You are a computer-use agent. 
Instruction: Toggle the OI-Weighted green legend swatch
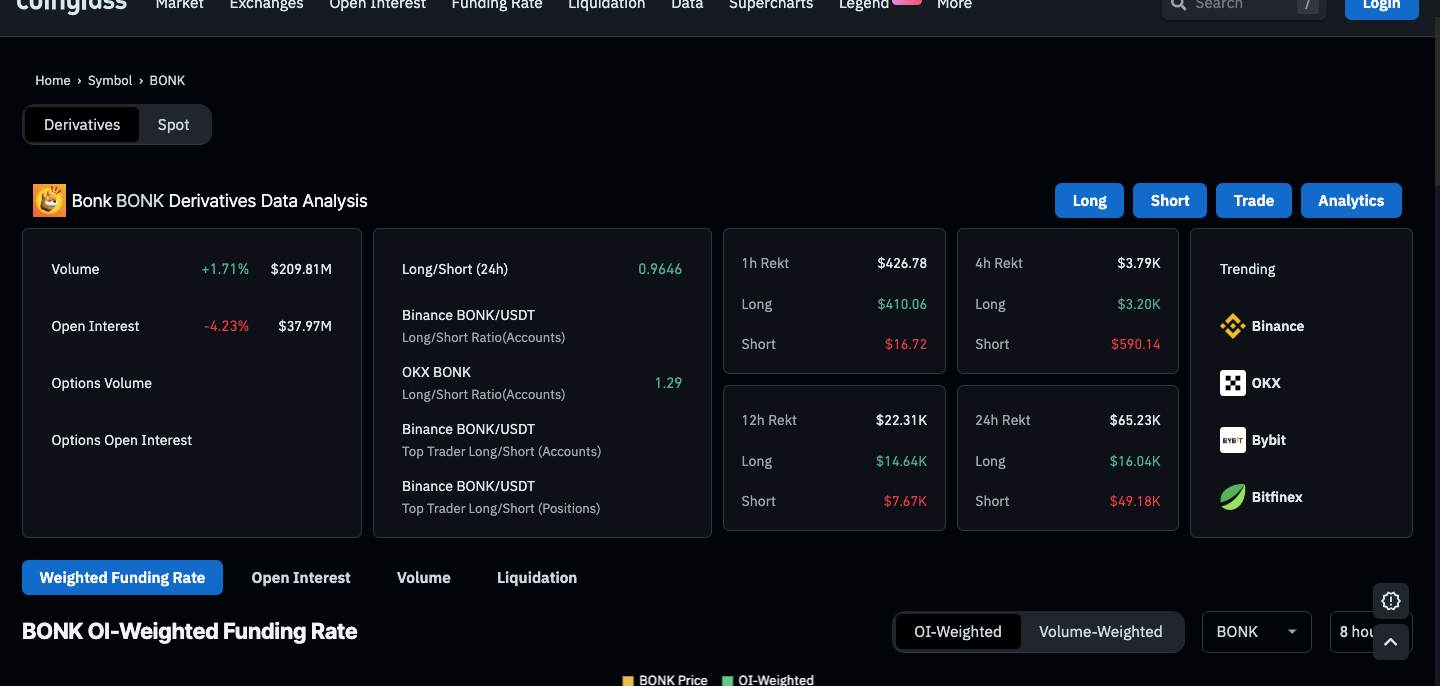[x=727, y=680]
